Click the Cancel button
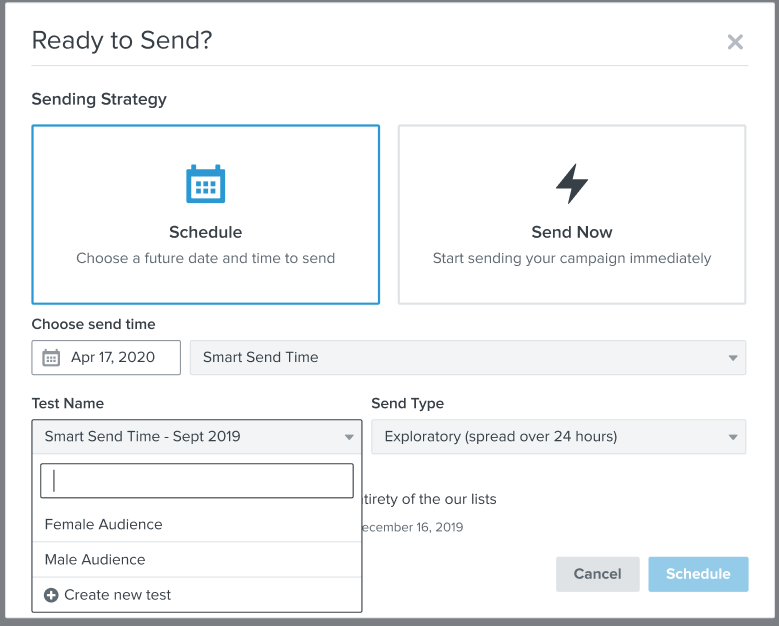This screenshot has height=626, width=779. point(598,574)
